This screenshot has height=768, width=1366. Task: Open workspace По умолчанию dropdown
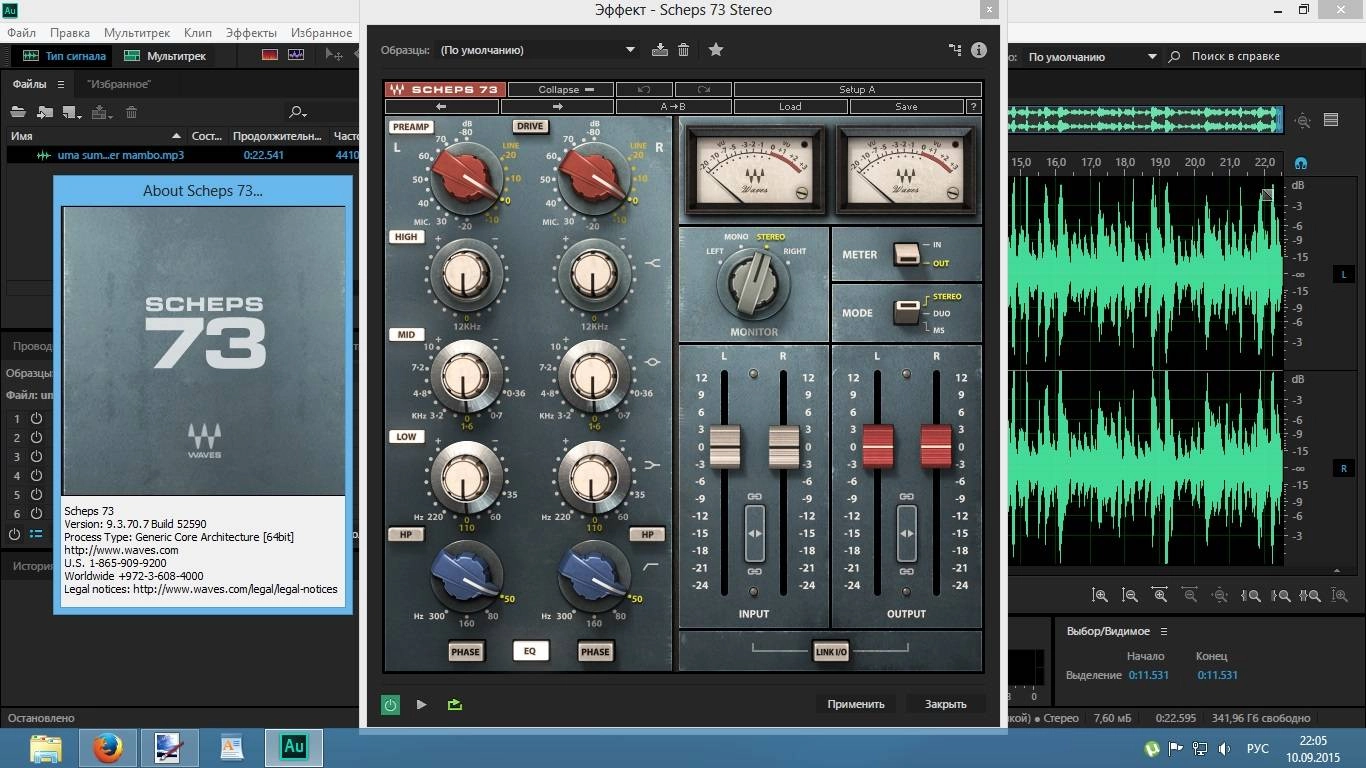1092,57
